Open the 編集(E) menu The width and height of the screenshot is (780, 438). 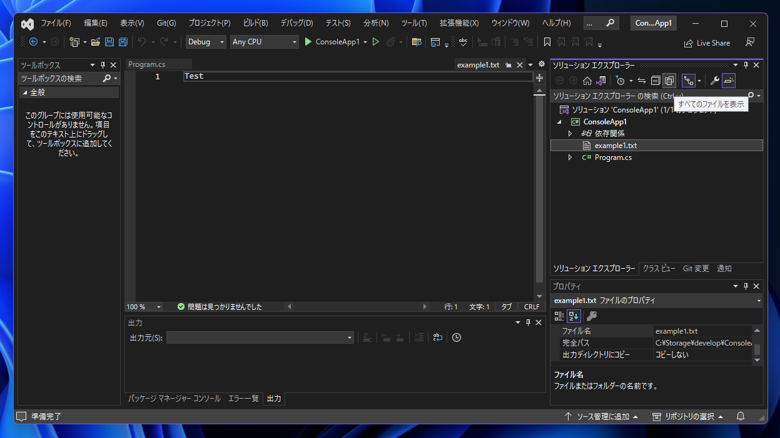[96, 23]
